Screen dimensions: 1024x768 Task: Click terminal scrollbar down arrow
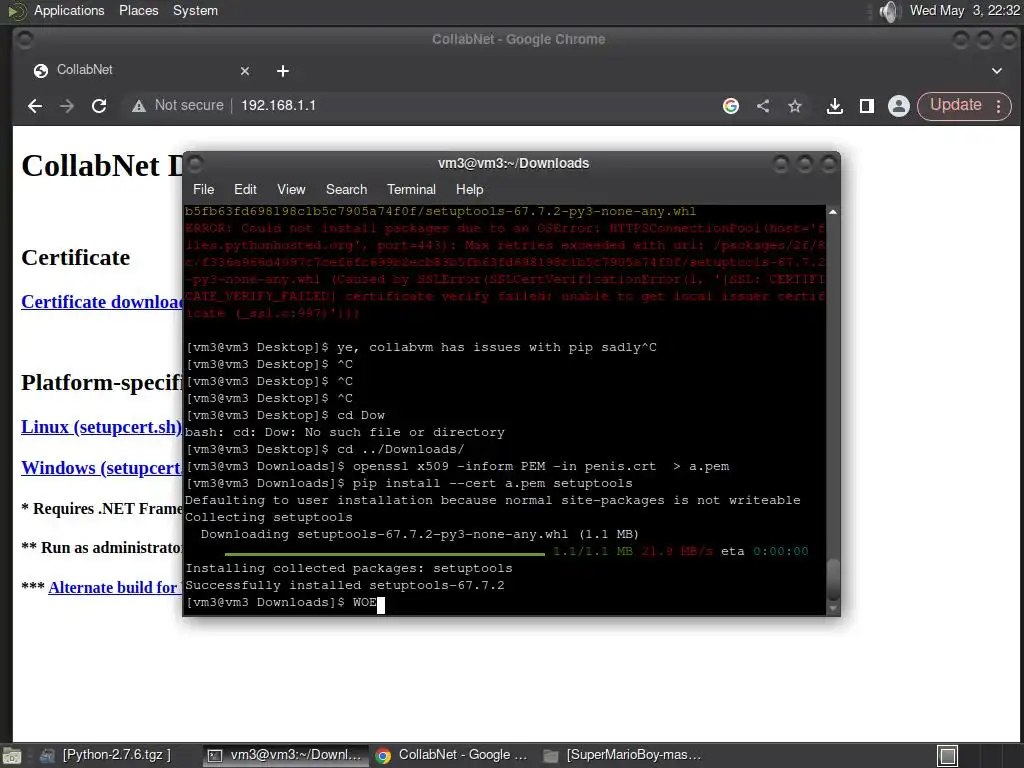tap(833, 608)
